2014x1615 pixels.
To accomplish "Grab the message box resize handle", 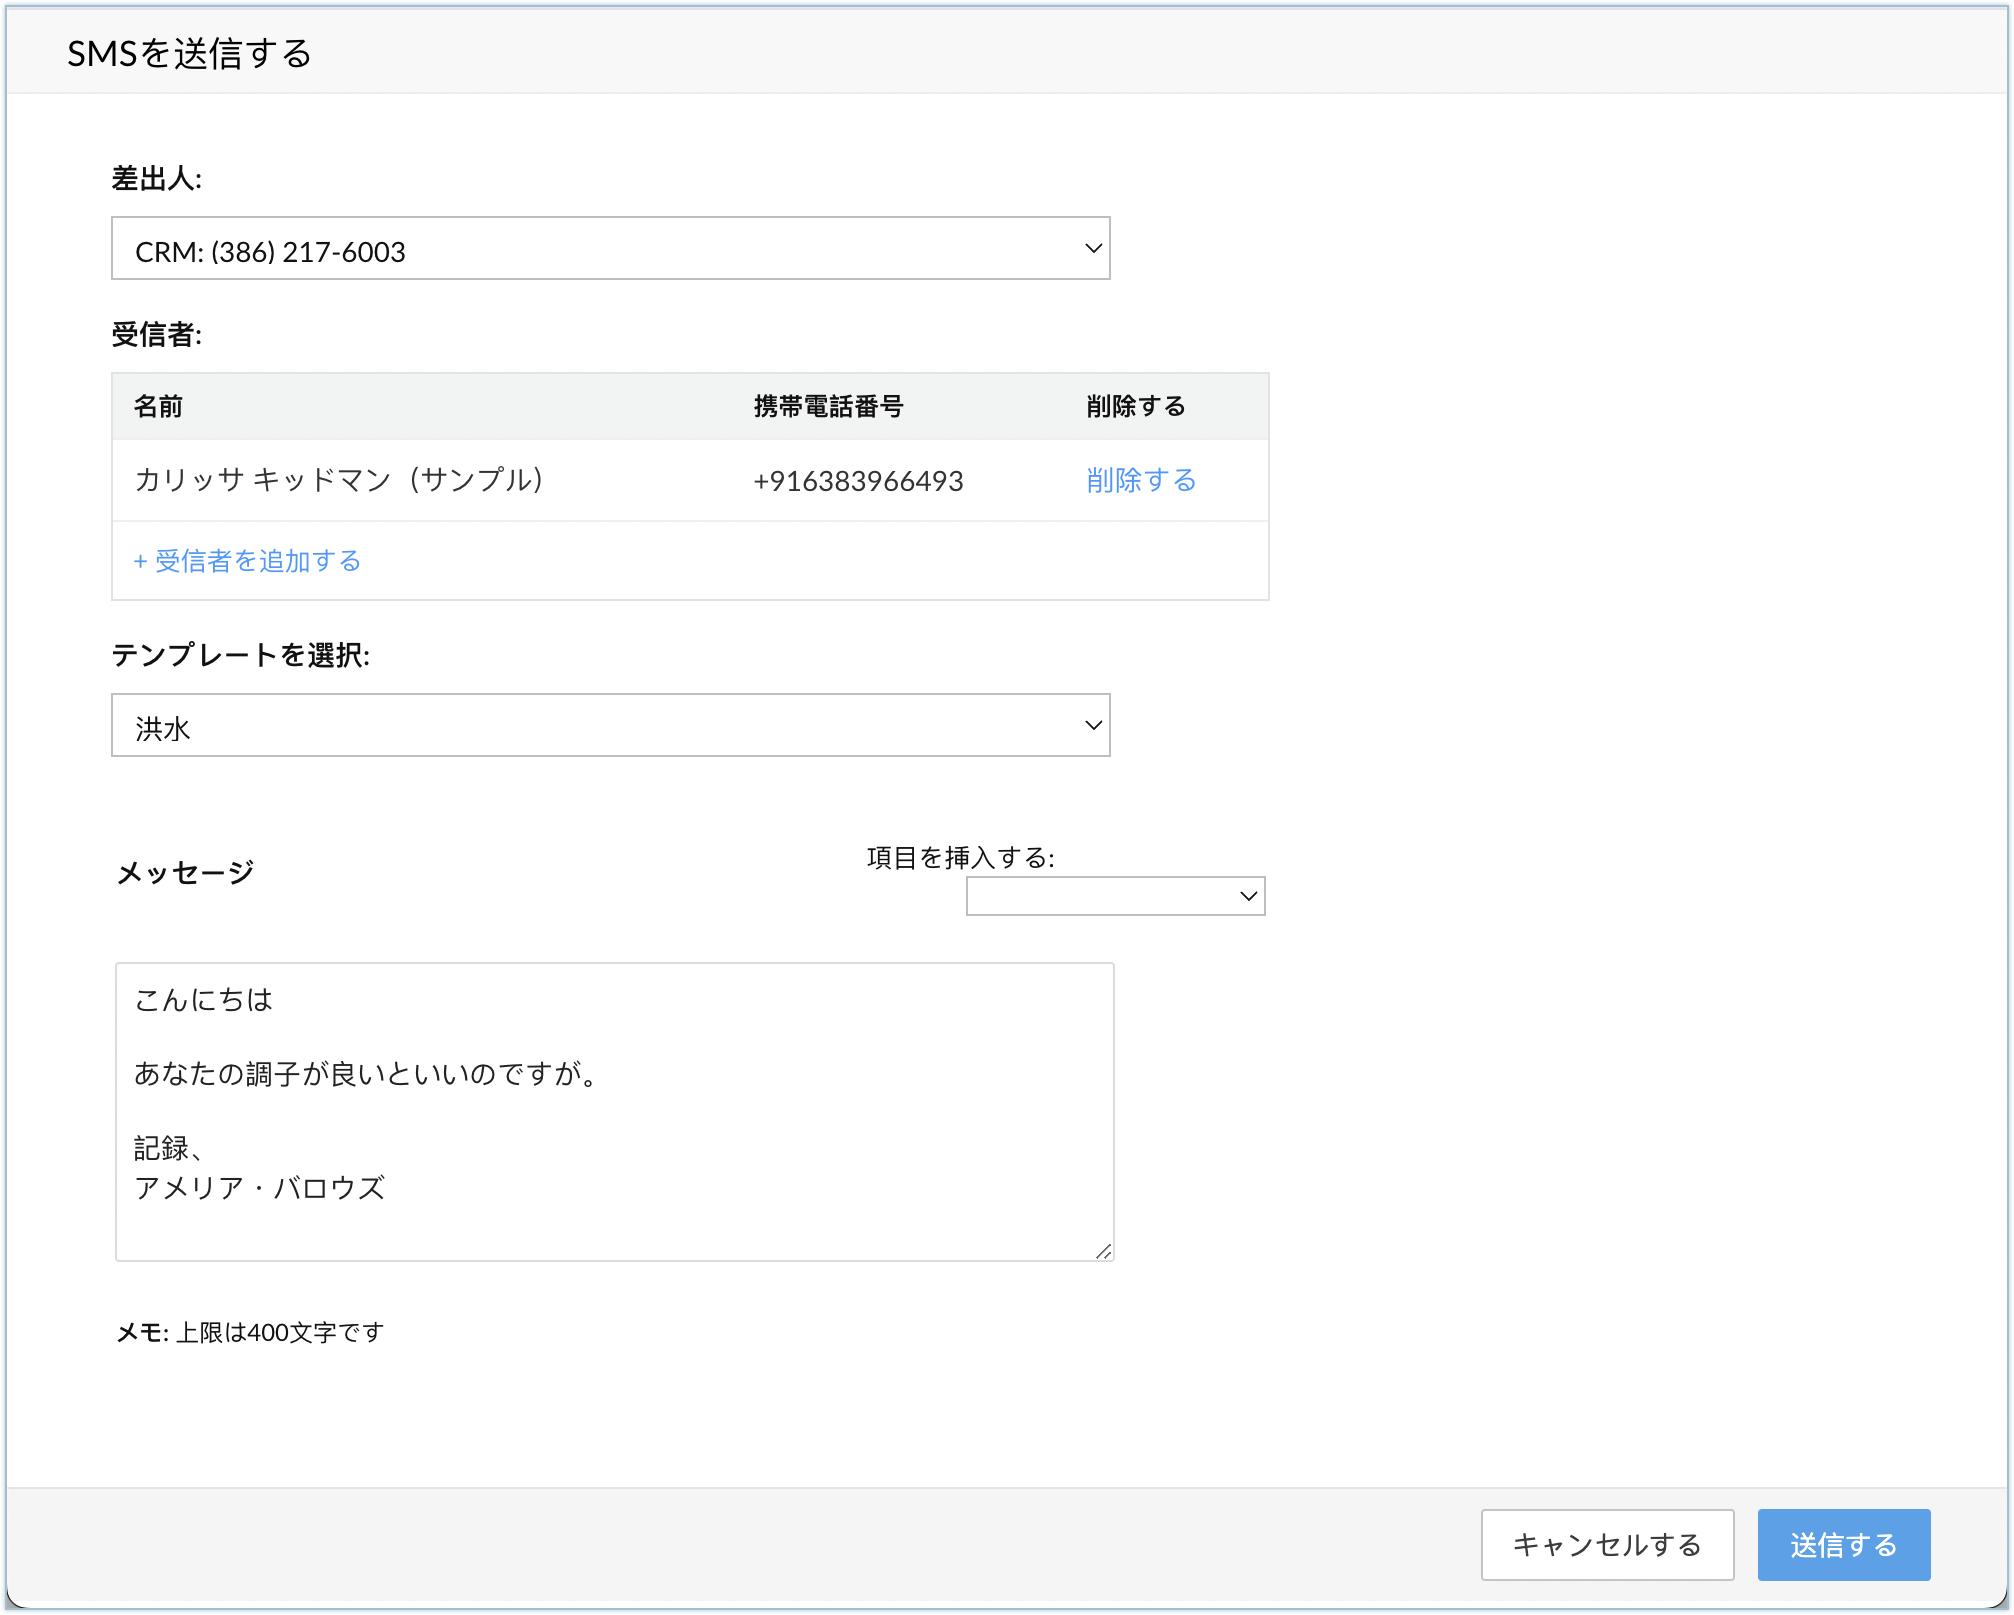I will pyautogui.click(x=1104, y=1251).
